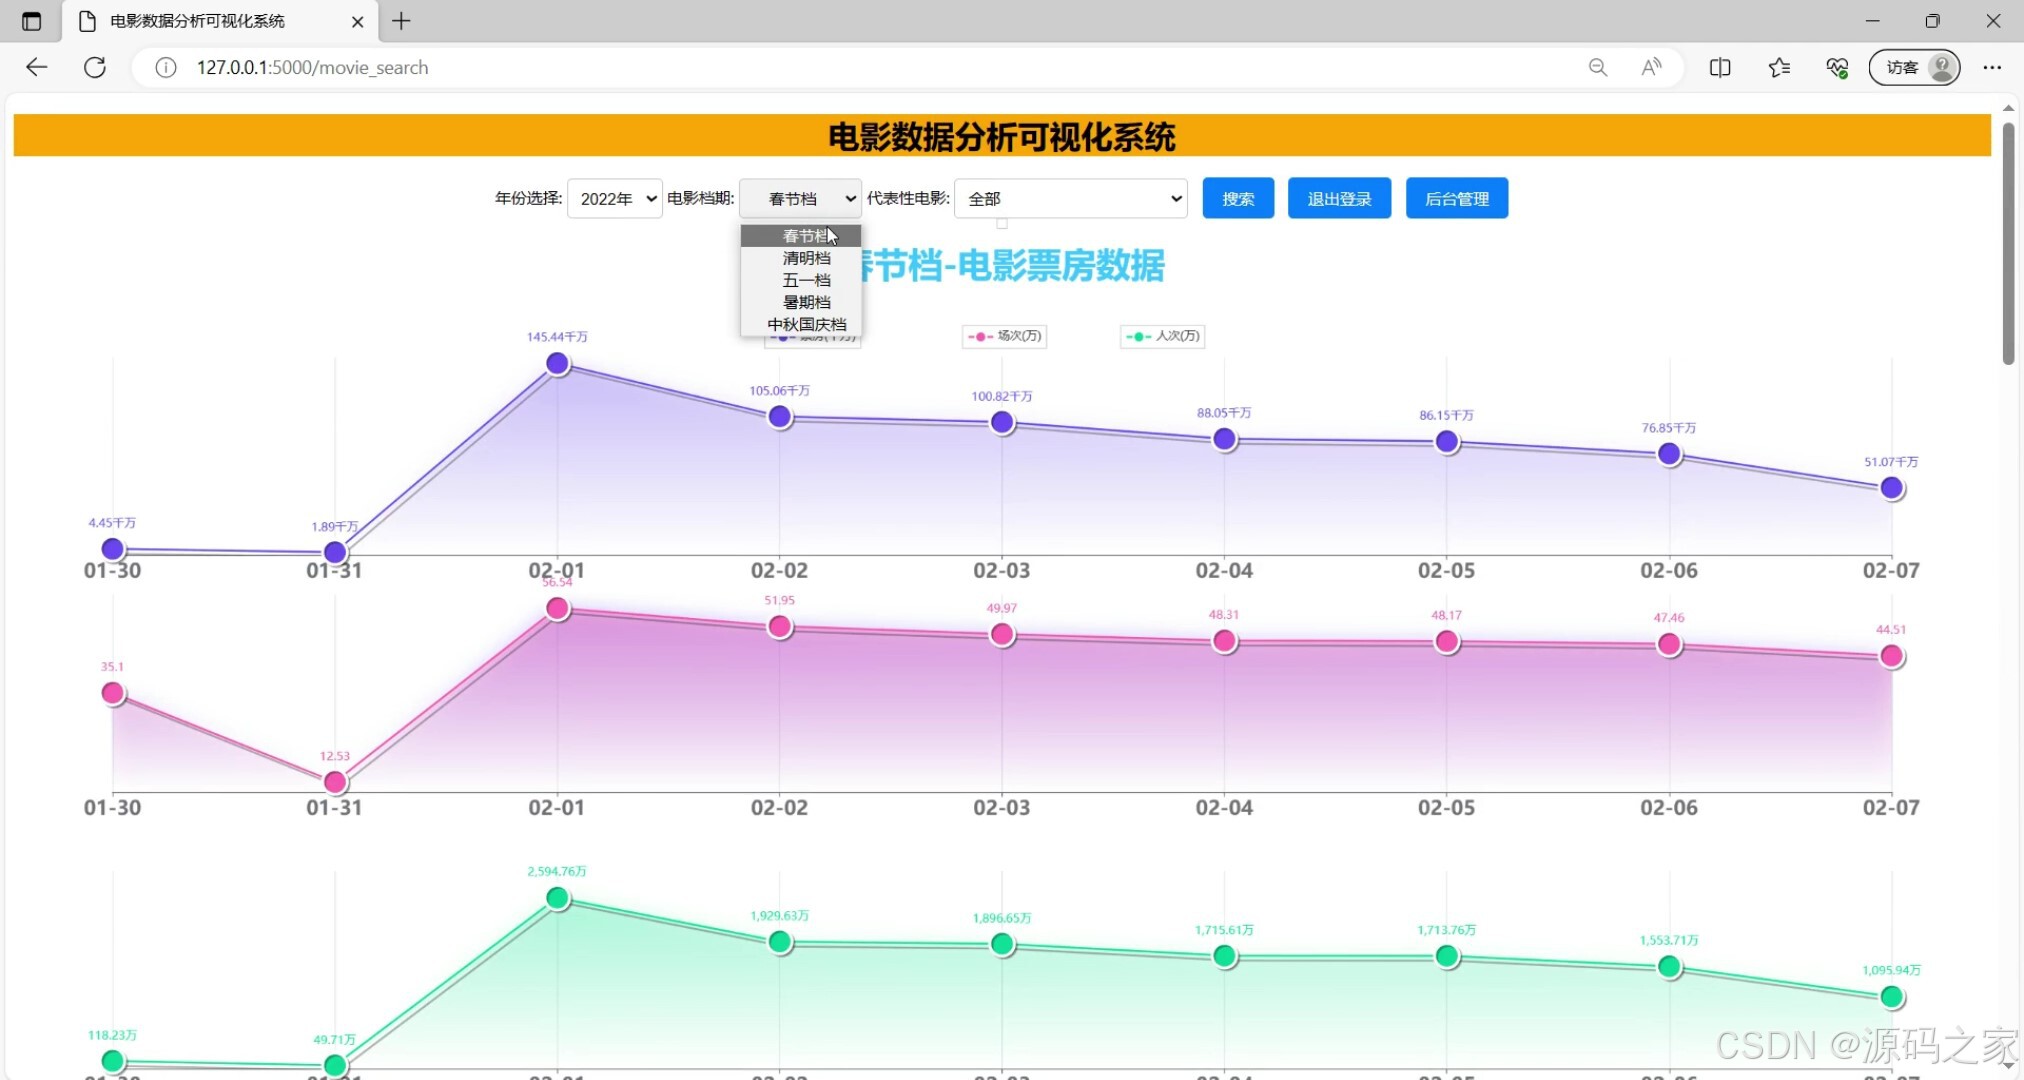2024x1080 pixels.
Task: Refresh the page with reload icon
Action: [x=95, y=67]
